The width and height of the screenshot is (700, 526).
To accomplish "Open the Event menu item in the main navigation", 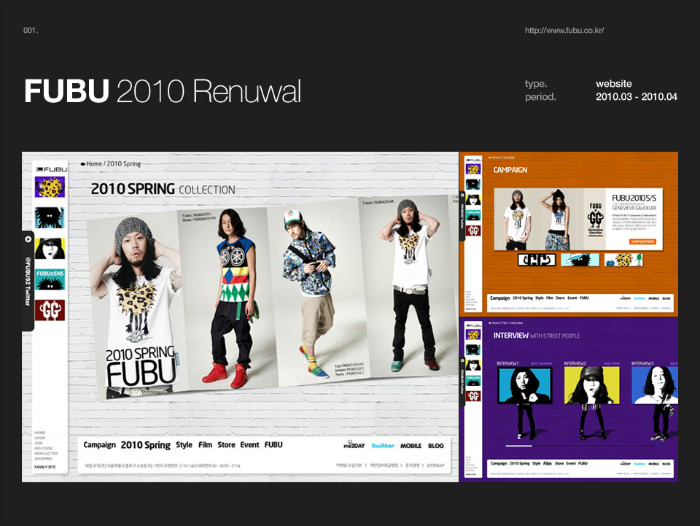I will (250, 445).
